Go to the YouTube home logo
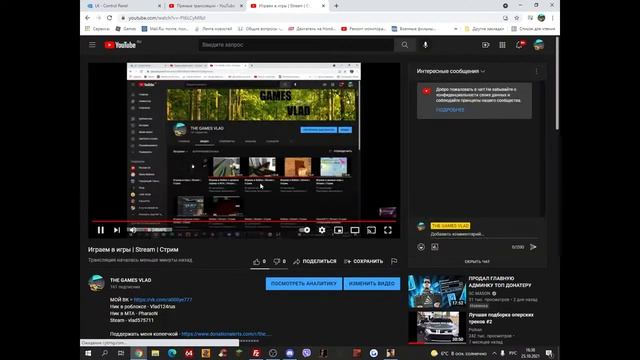 [120, 45]
